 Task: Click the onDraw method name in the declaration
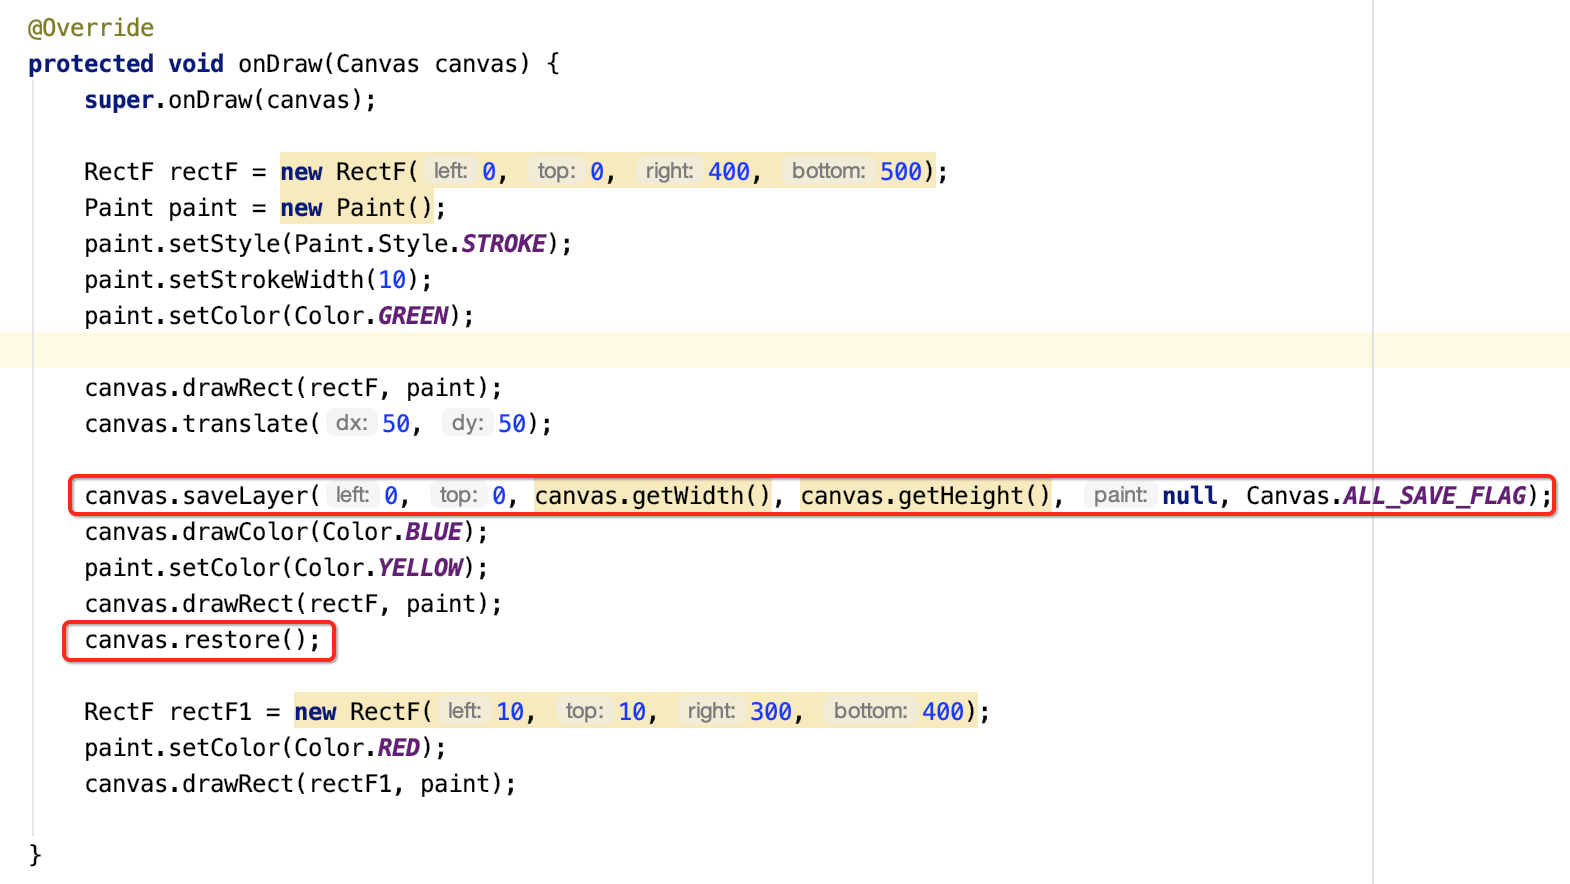pos(280,64)
